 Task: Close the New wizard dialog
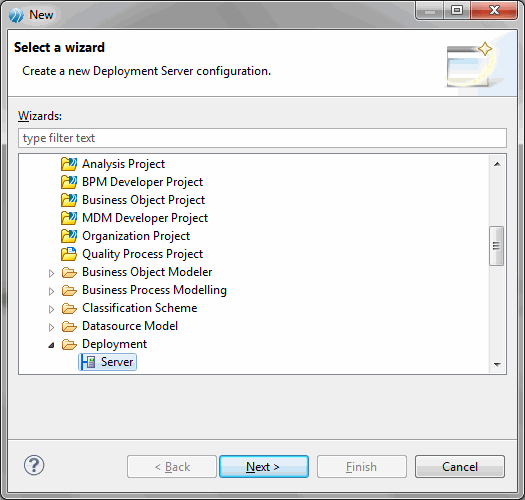point(494,11)
